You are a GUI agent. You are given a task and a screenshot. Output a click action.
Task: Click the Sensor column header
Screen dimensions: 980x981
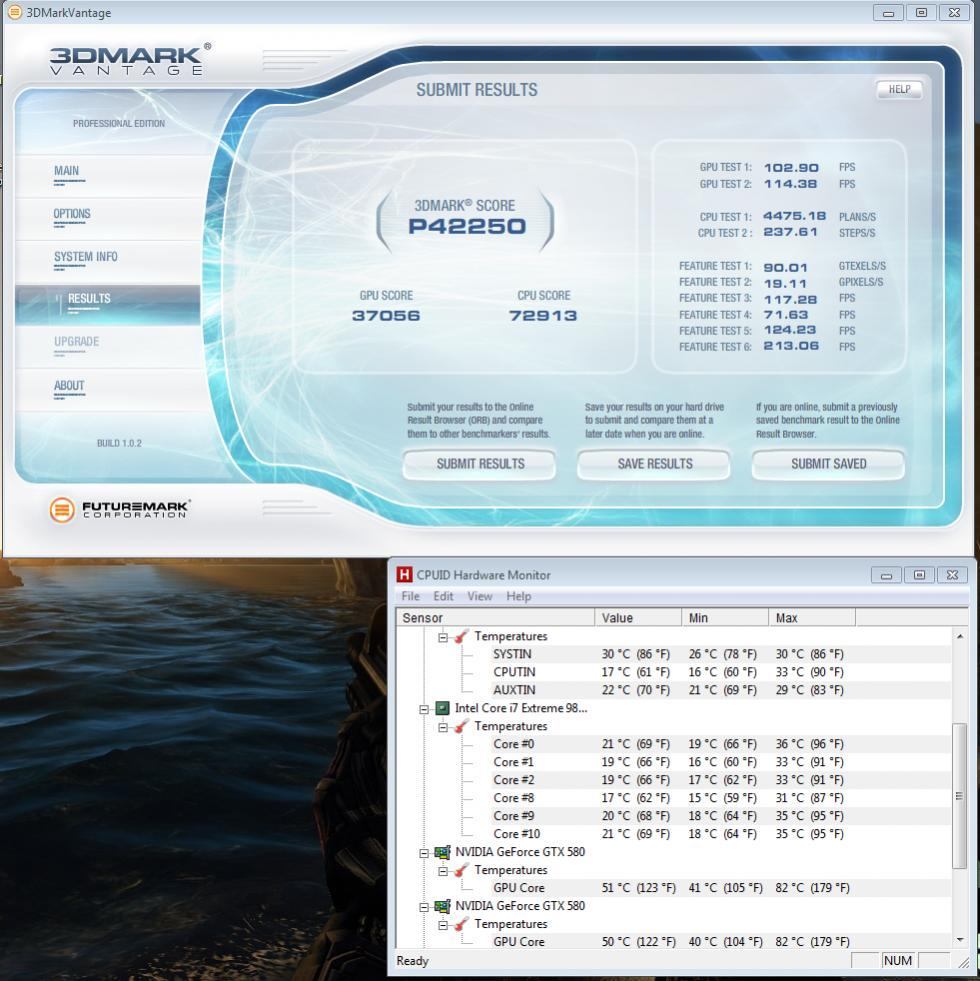[x=495, y=618]
